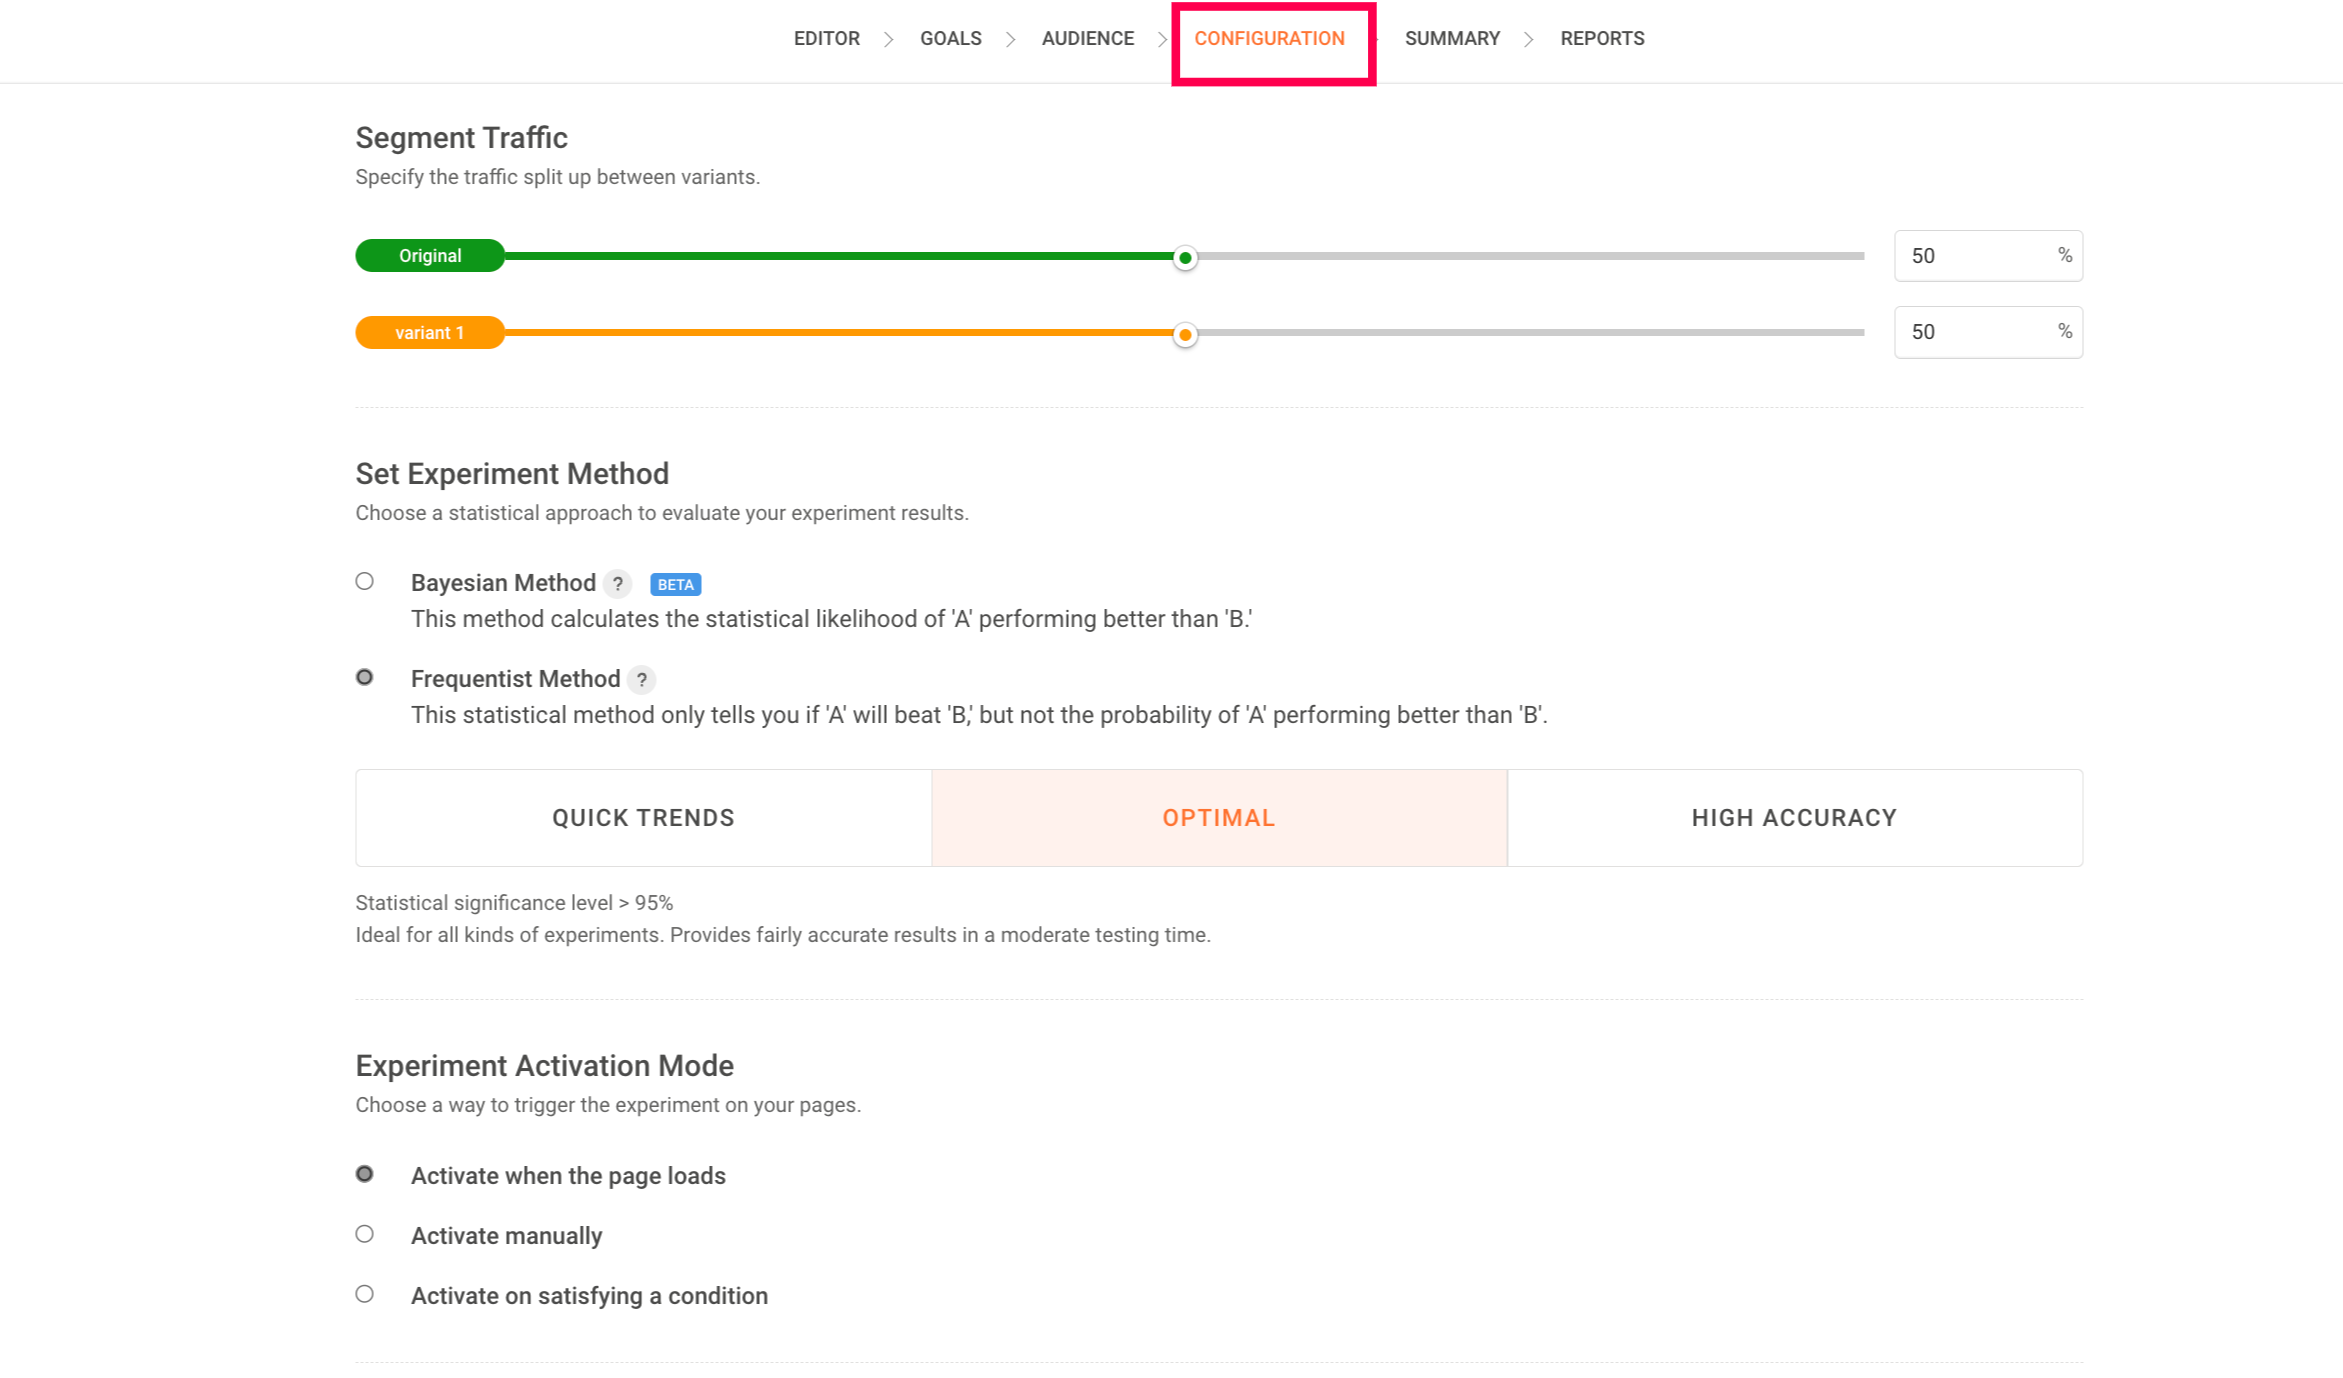Image resolution: width=2343 pixels, height=1378 pixels.
Task: Click the Original traffic slider handle
Action: (1185, 258)
